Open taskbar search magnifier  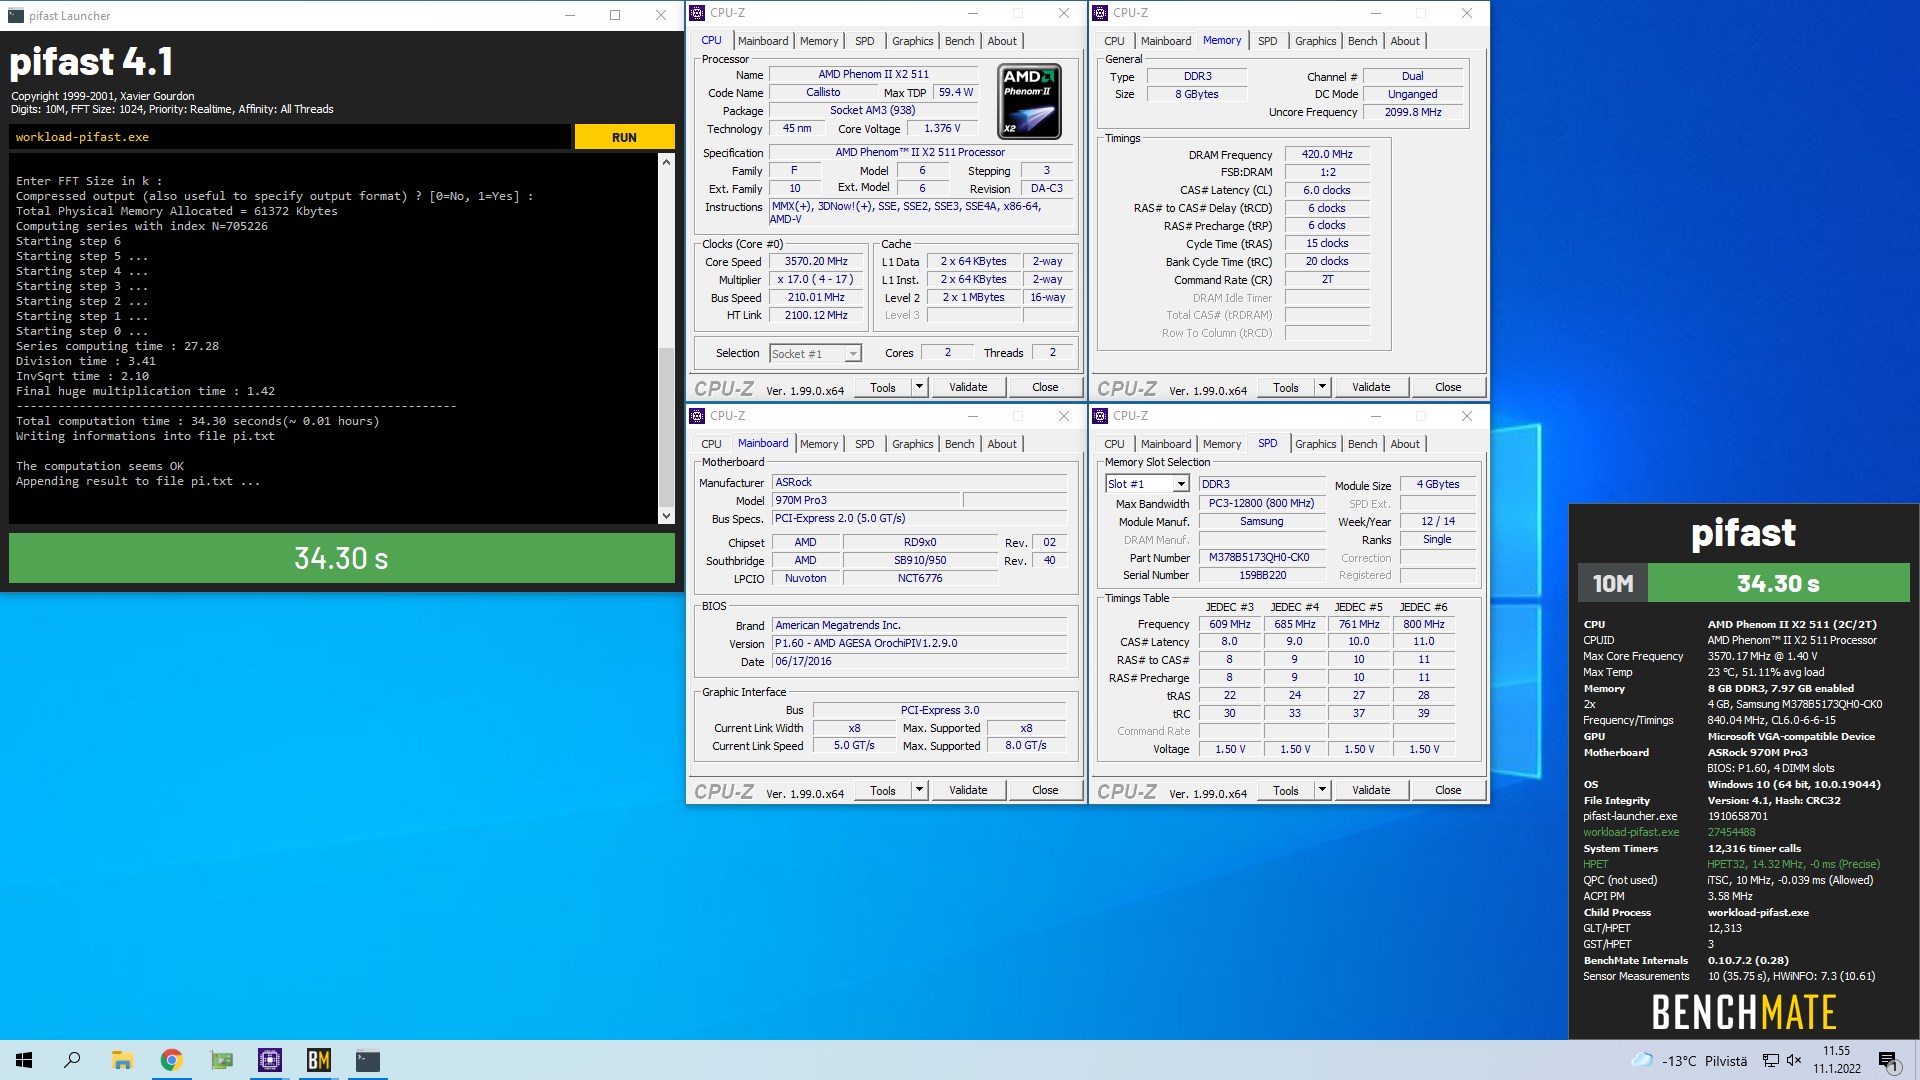pos(72,1060)
